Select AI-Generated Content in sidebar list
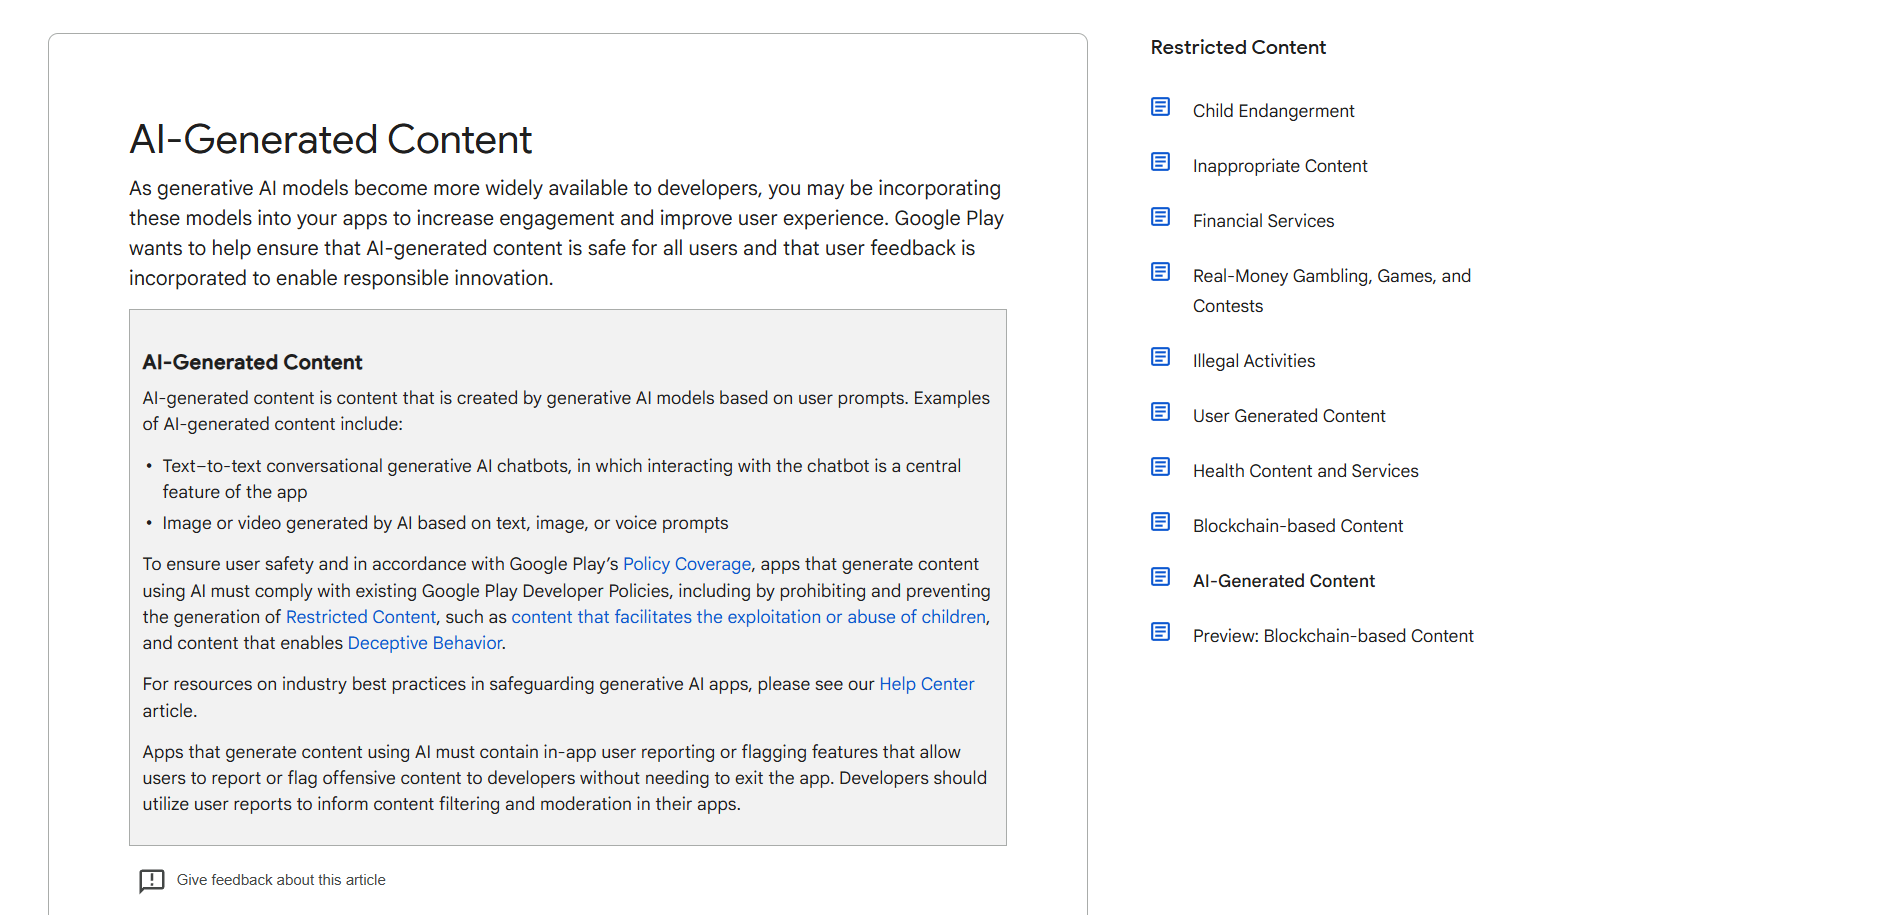The height and width of the screenshot is (915, 1891). click(1283, 581)
